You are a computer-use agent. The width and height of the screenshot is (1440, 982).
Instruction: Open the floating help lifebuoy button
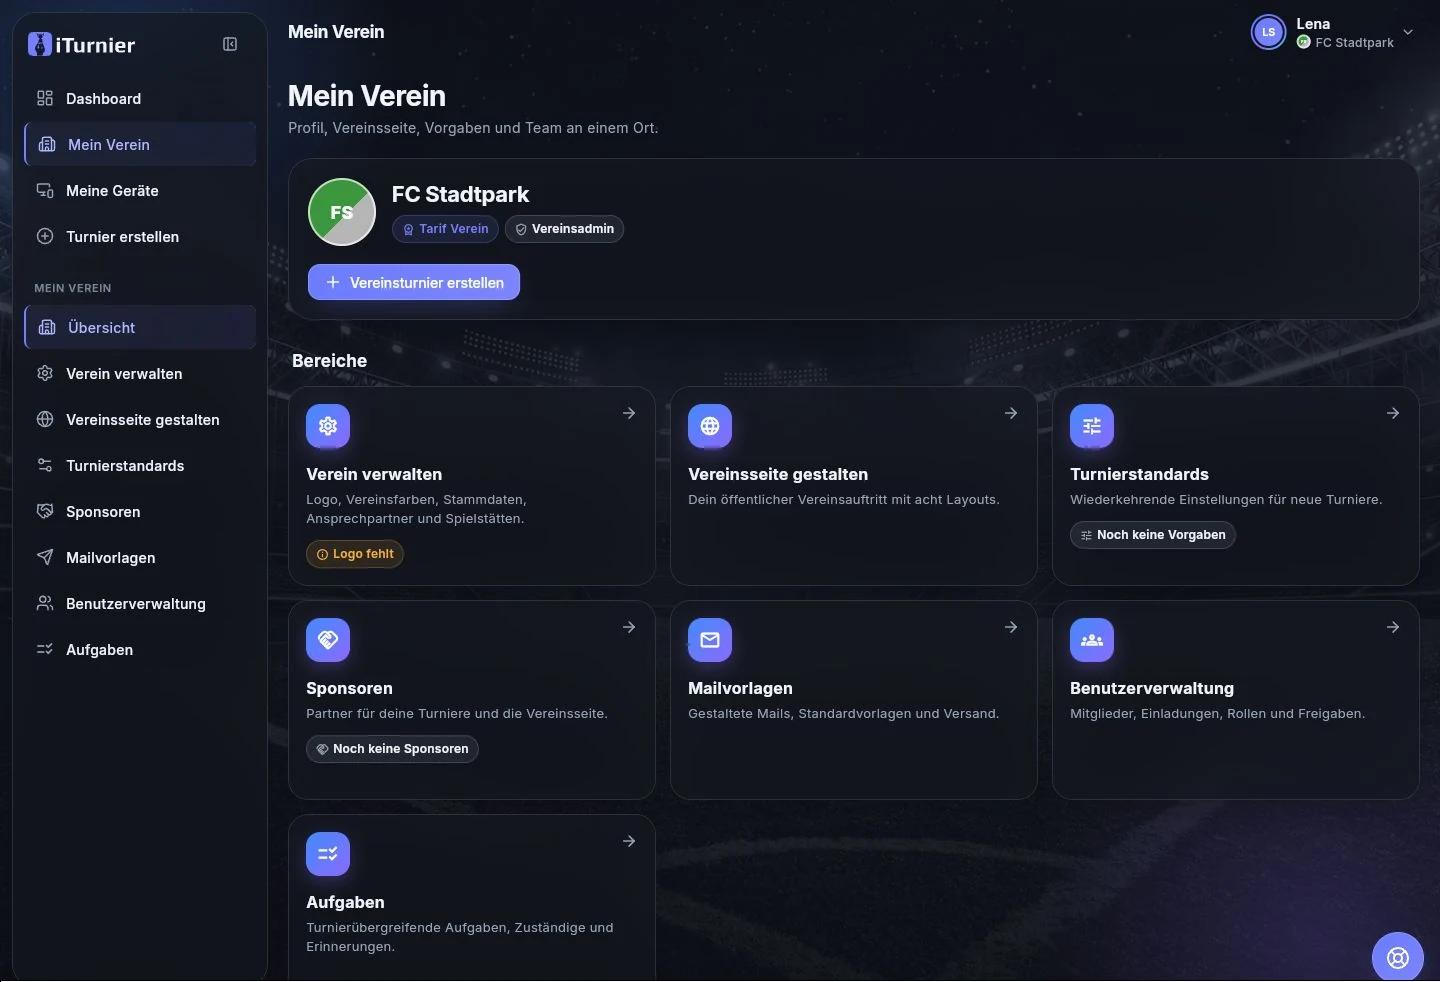click(1397, 957)
